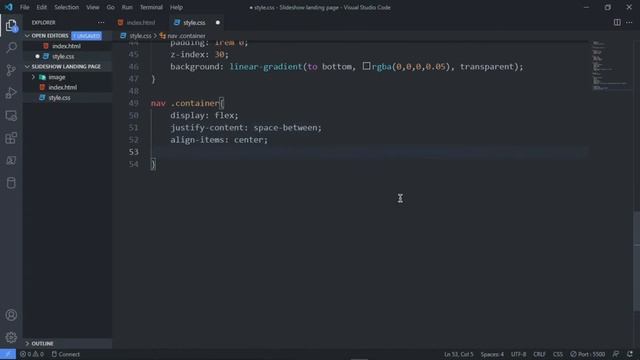Click the feedback icon in status bar
Image resolution: width=640 pixels, height=360 pixels.
pyautogui.click(x=616, y=354)
